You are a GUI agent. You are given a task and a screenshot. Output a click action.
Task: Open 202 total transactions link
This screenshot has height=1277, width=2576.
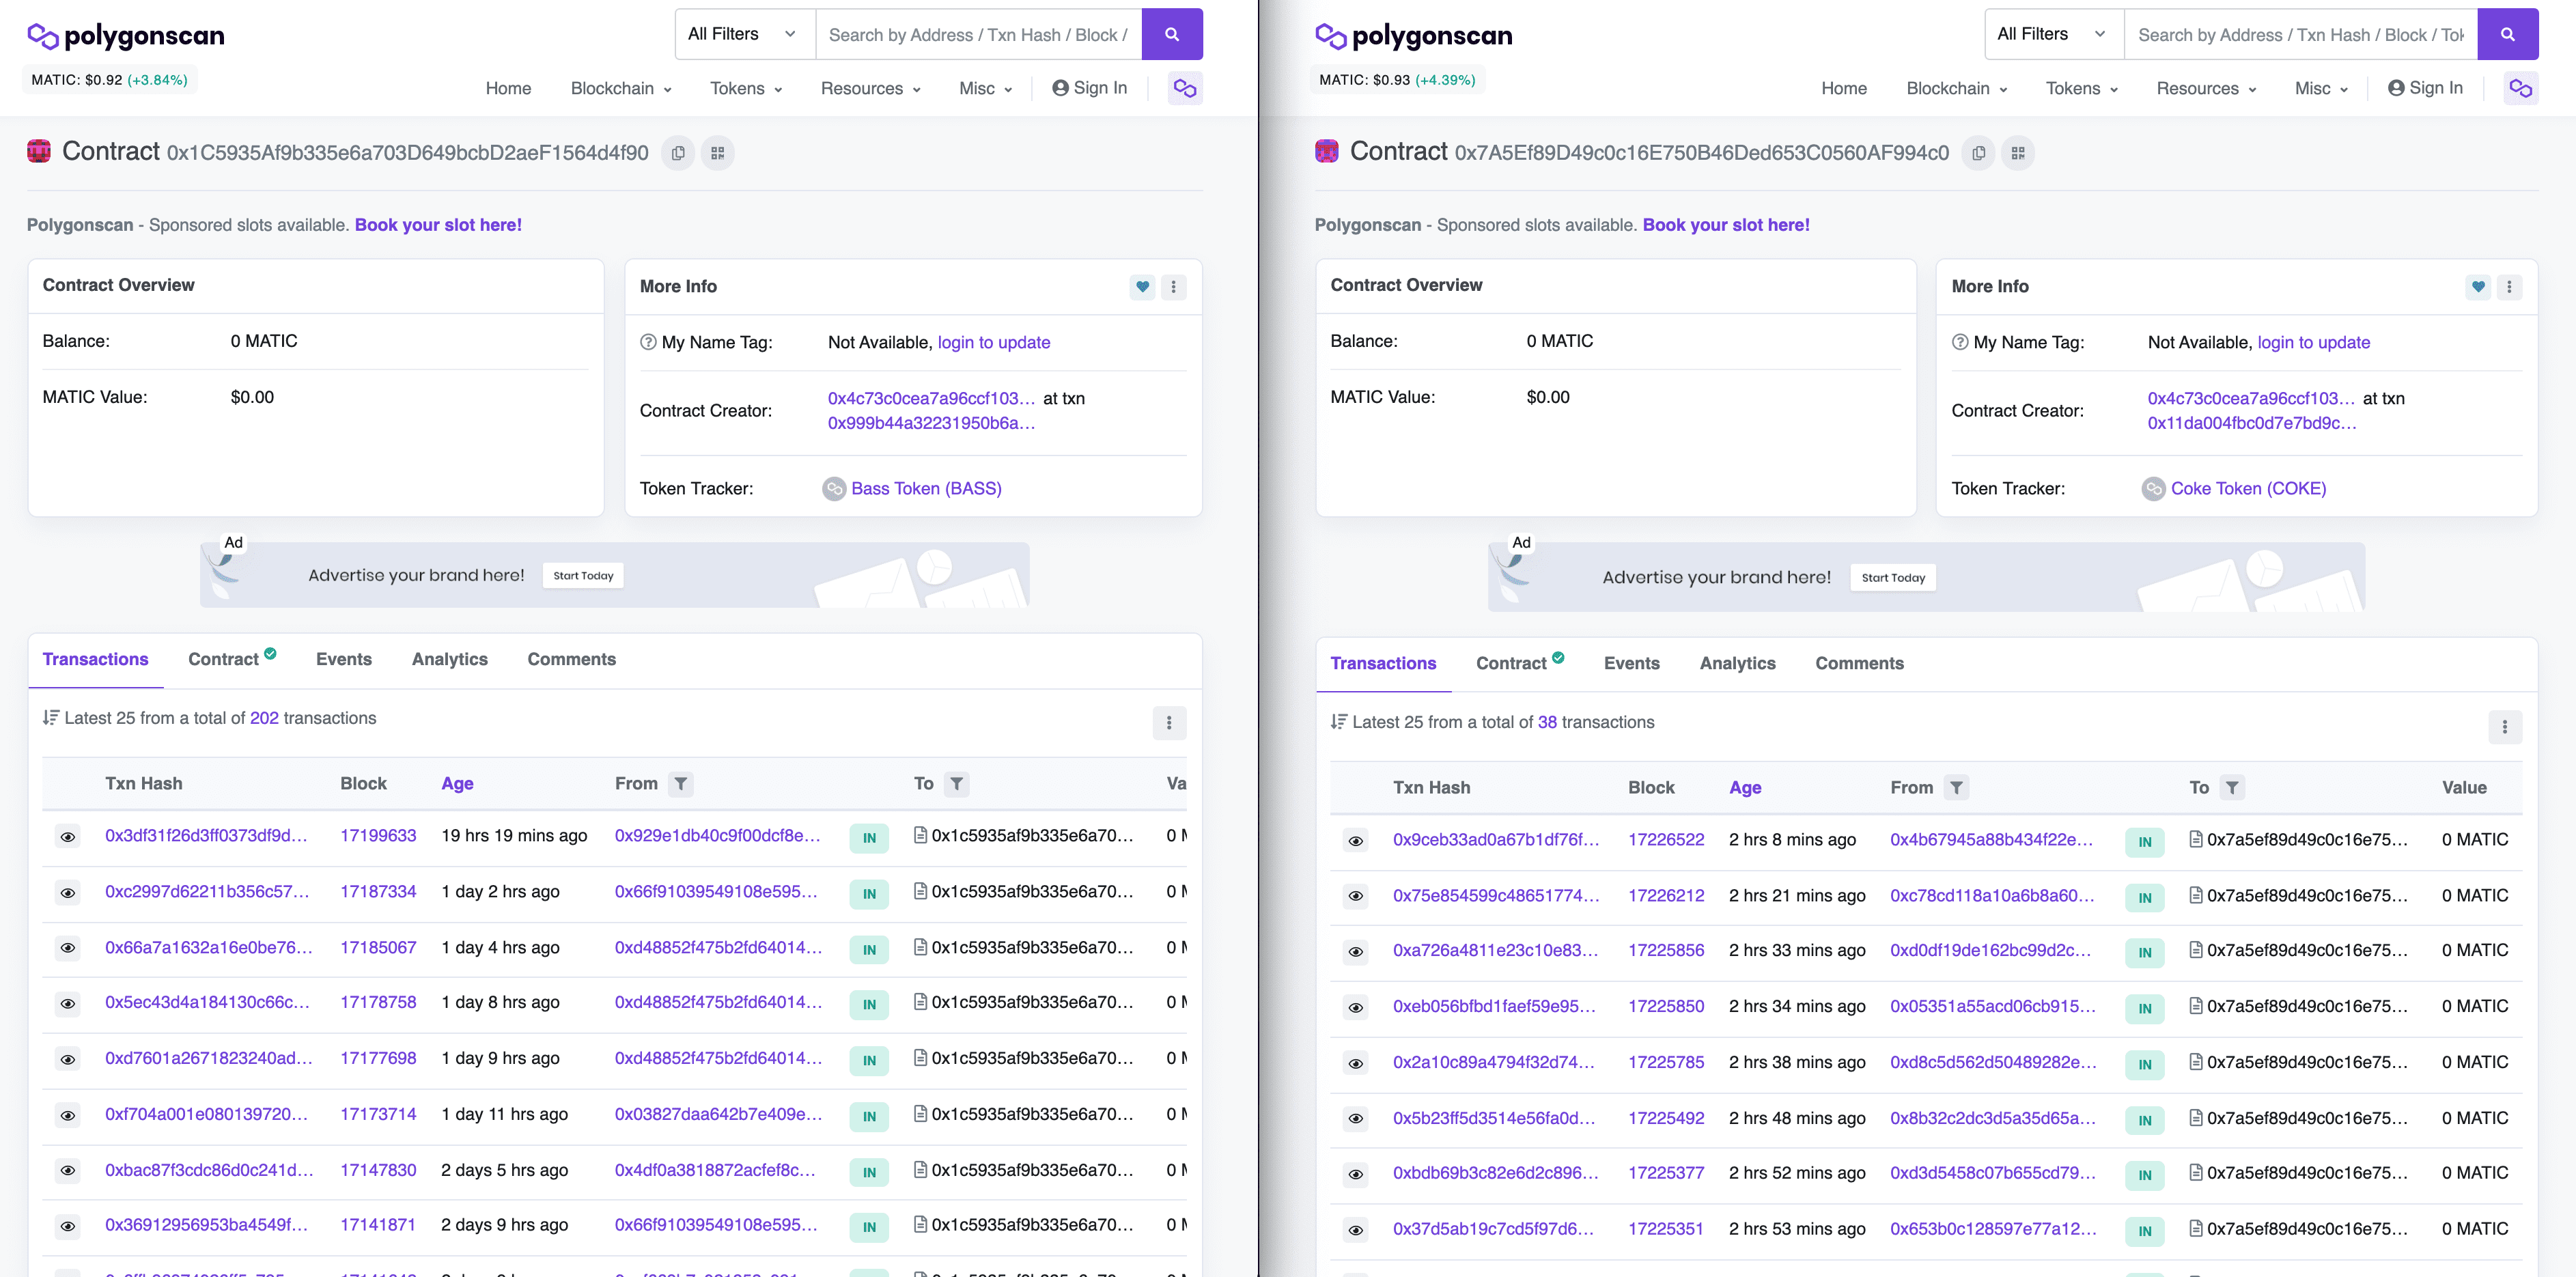(264, 718)
